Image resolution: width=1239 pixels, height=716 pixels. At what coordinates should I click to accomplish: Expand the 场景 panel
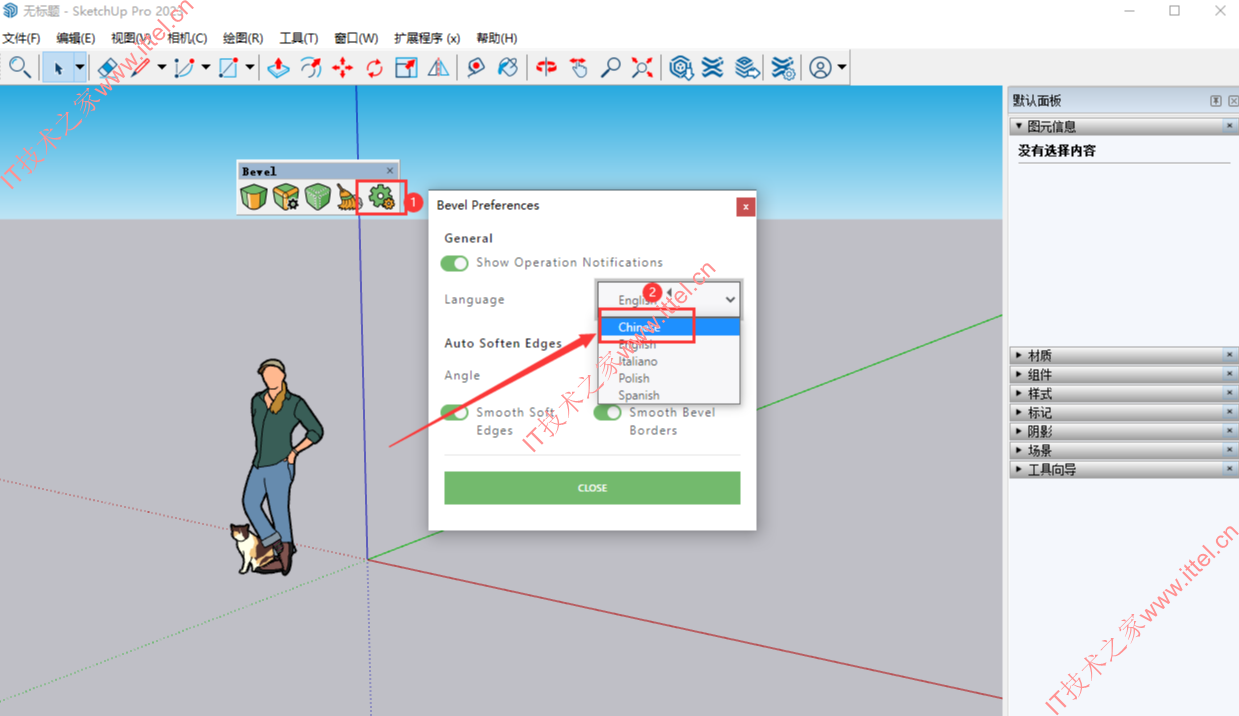pyautogui.click(x=1018, y=450)
